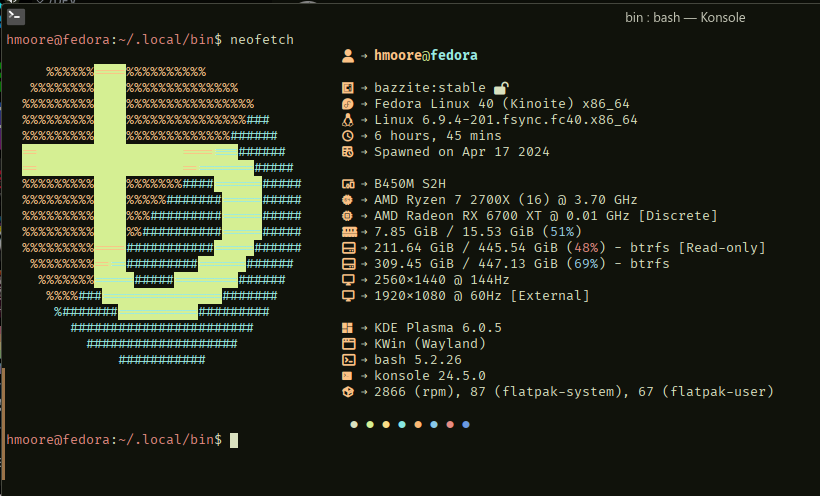
Task: Click the GPU chip icon beside AMD Radeon RX 6700
Action: tap(348, 216)
